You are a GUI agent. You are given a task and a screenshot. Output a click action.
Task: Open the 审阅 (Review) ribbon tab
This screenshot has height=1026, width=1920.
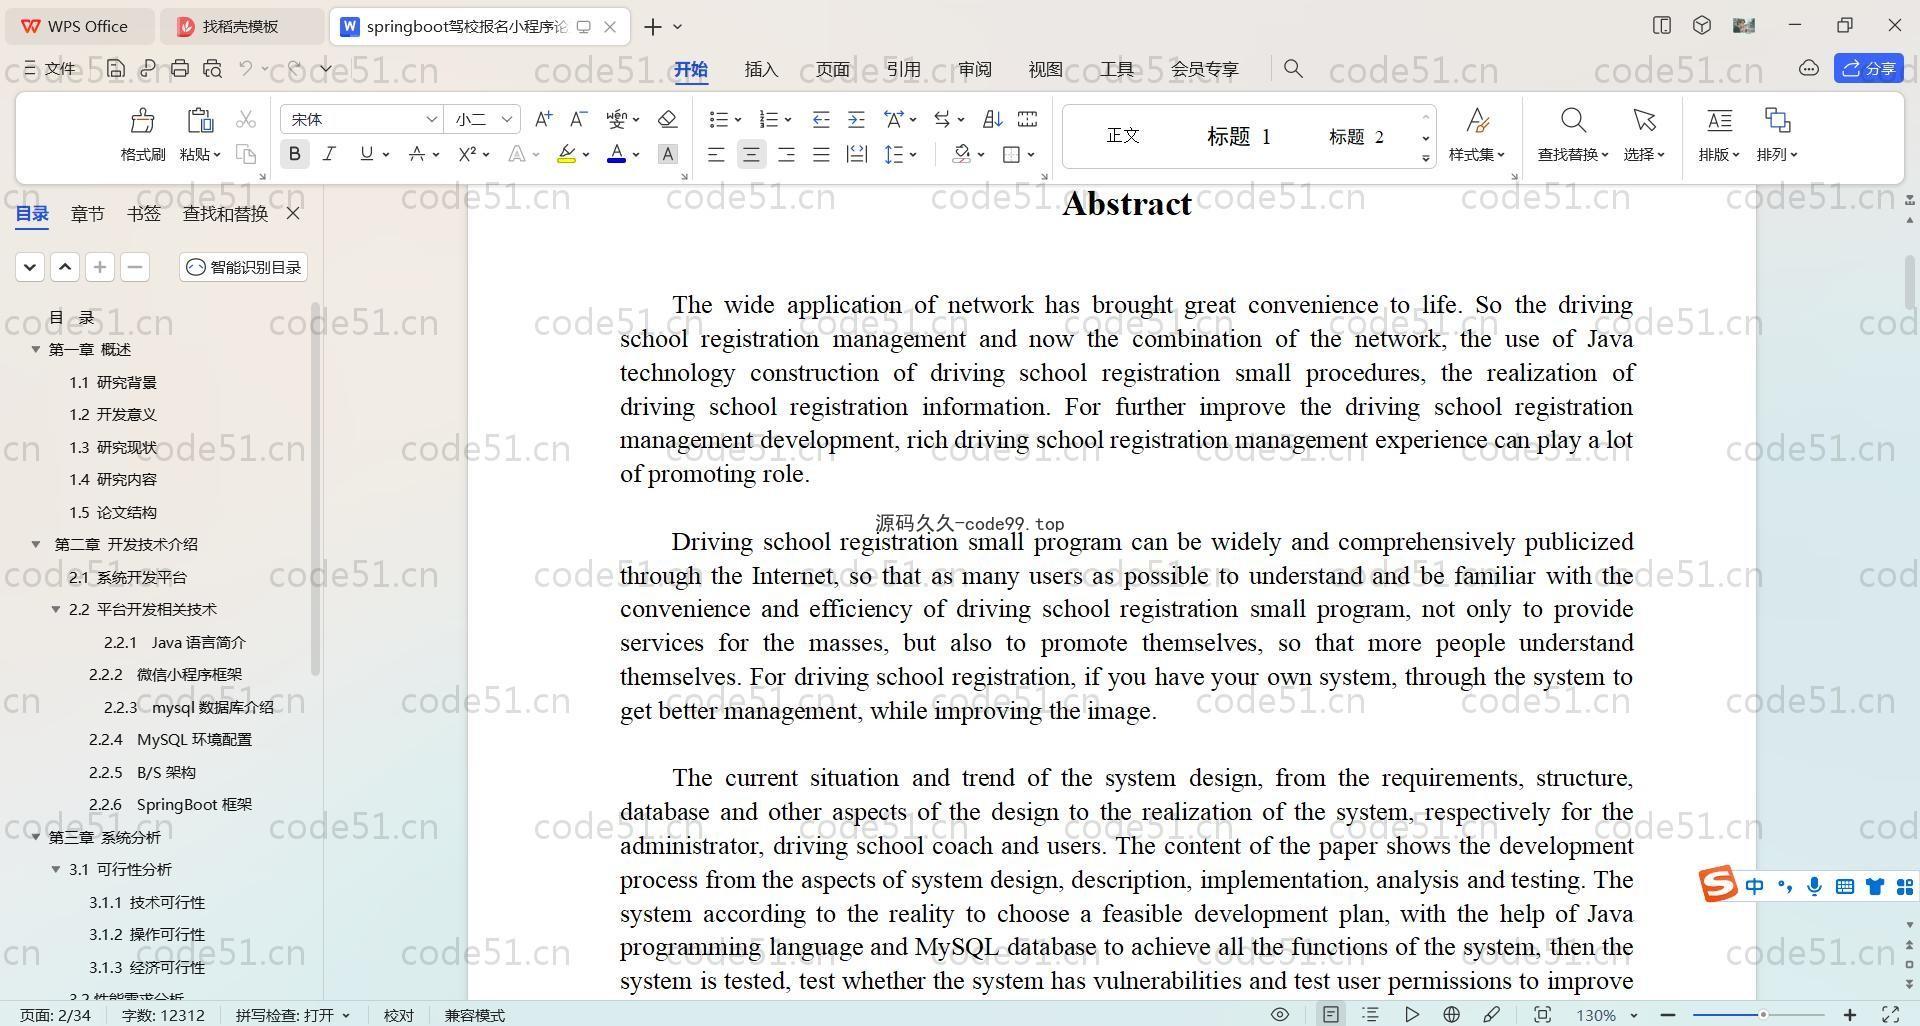point(974,69)
